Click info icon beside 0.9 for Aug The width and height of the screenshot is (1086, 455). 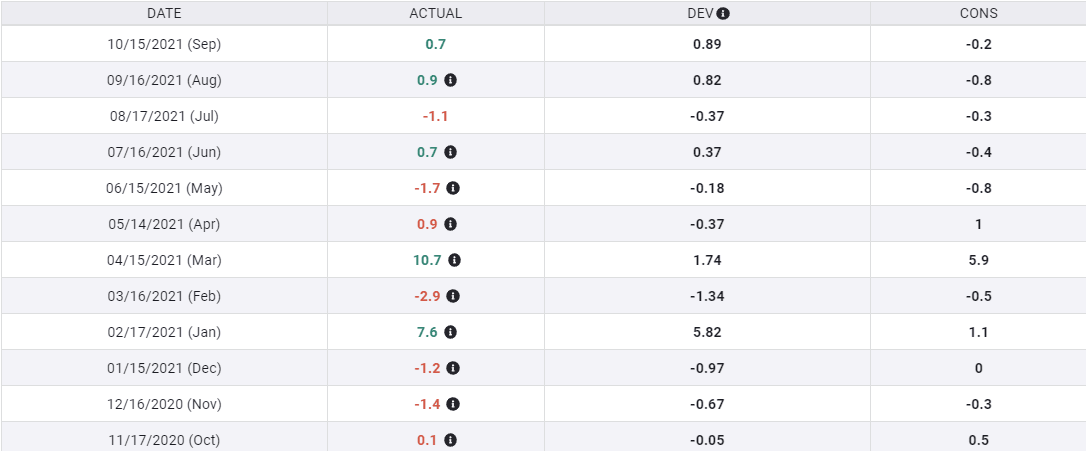pyautogui.click(x=451, y=80)
